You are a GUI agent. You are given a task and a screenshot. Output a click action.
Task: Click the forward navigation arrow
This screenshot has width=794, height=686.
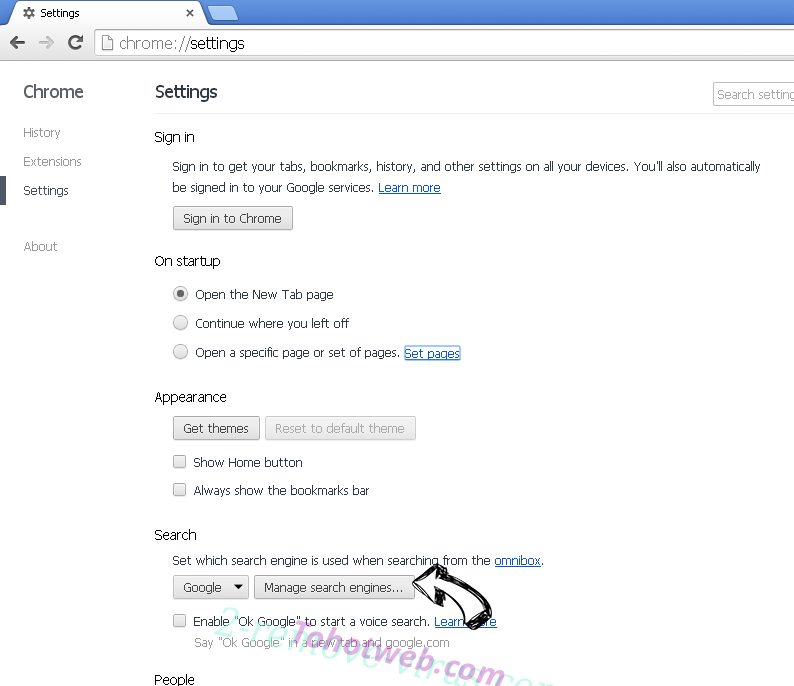46,43
